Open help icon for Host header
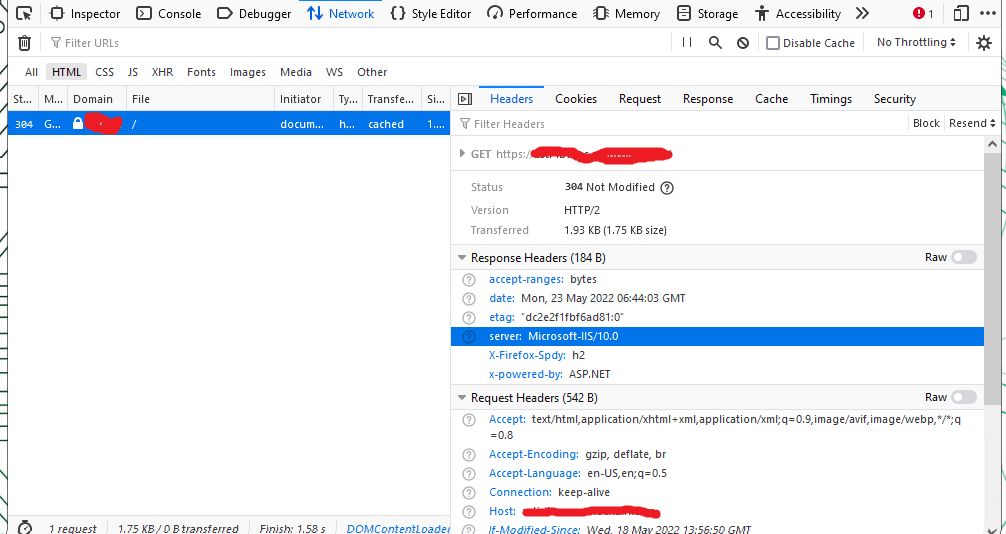Viewport: 1006px width, 534px height. click(469, 512)
